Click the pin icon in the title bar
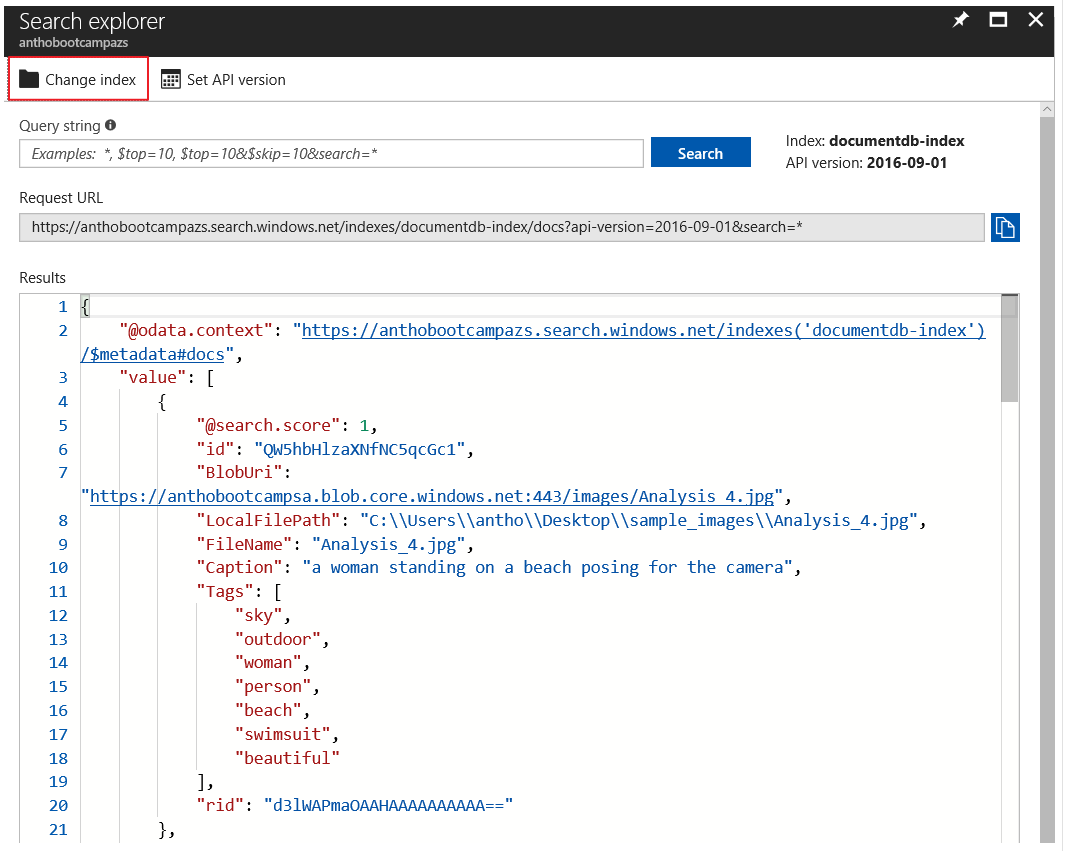This screenshot has width=1069, height=851. pos(960,19)
